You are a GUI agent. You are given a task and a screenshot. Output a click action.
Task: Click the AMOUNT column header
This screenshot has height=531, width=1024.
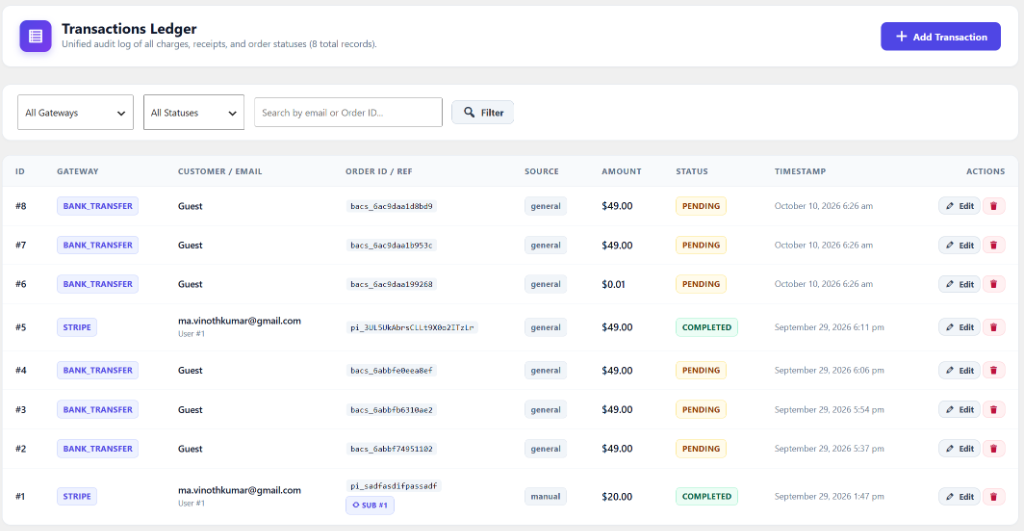click(621, 171)
